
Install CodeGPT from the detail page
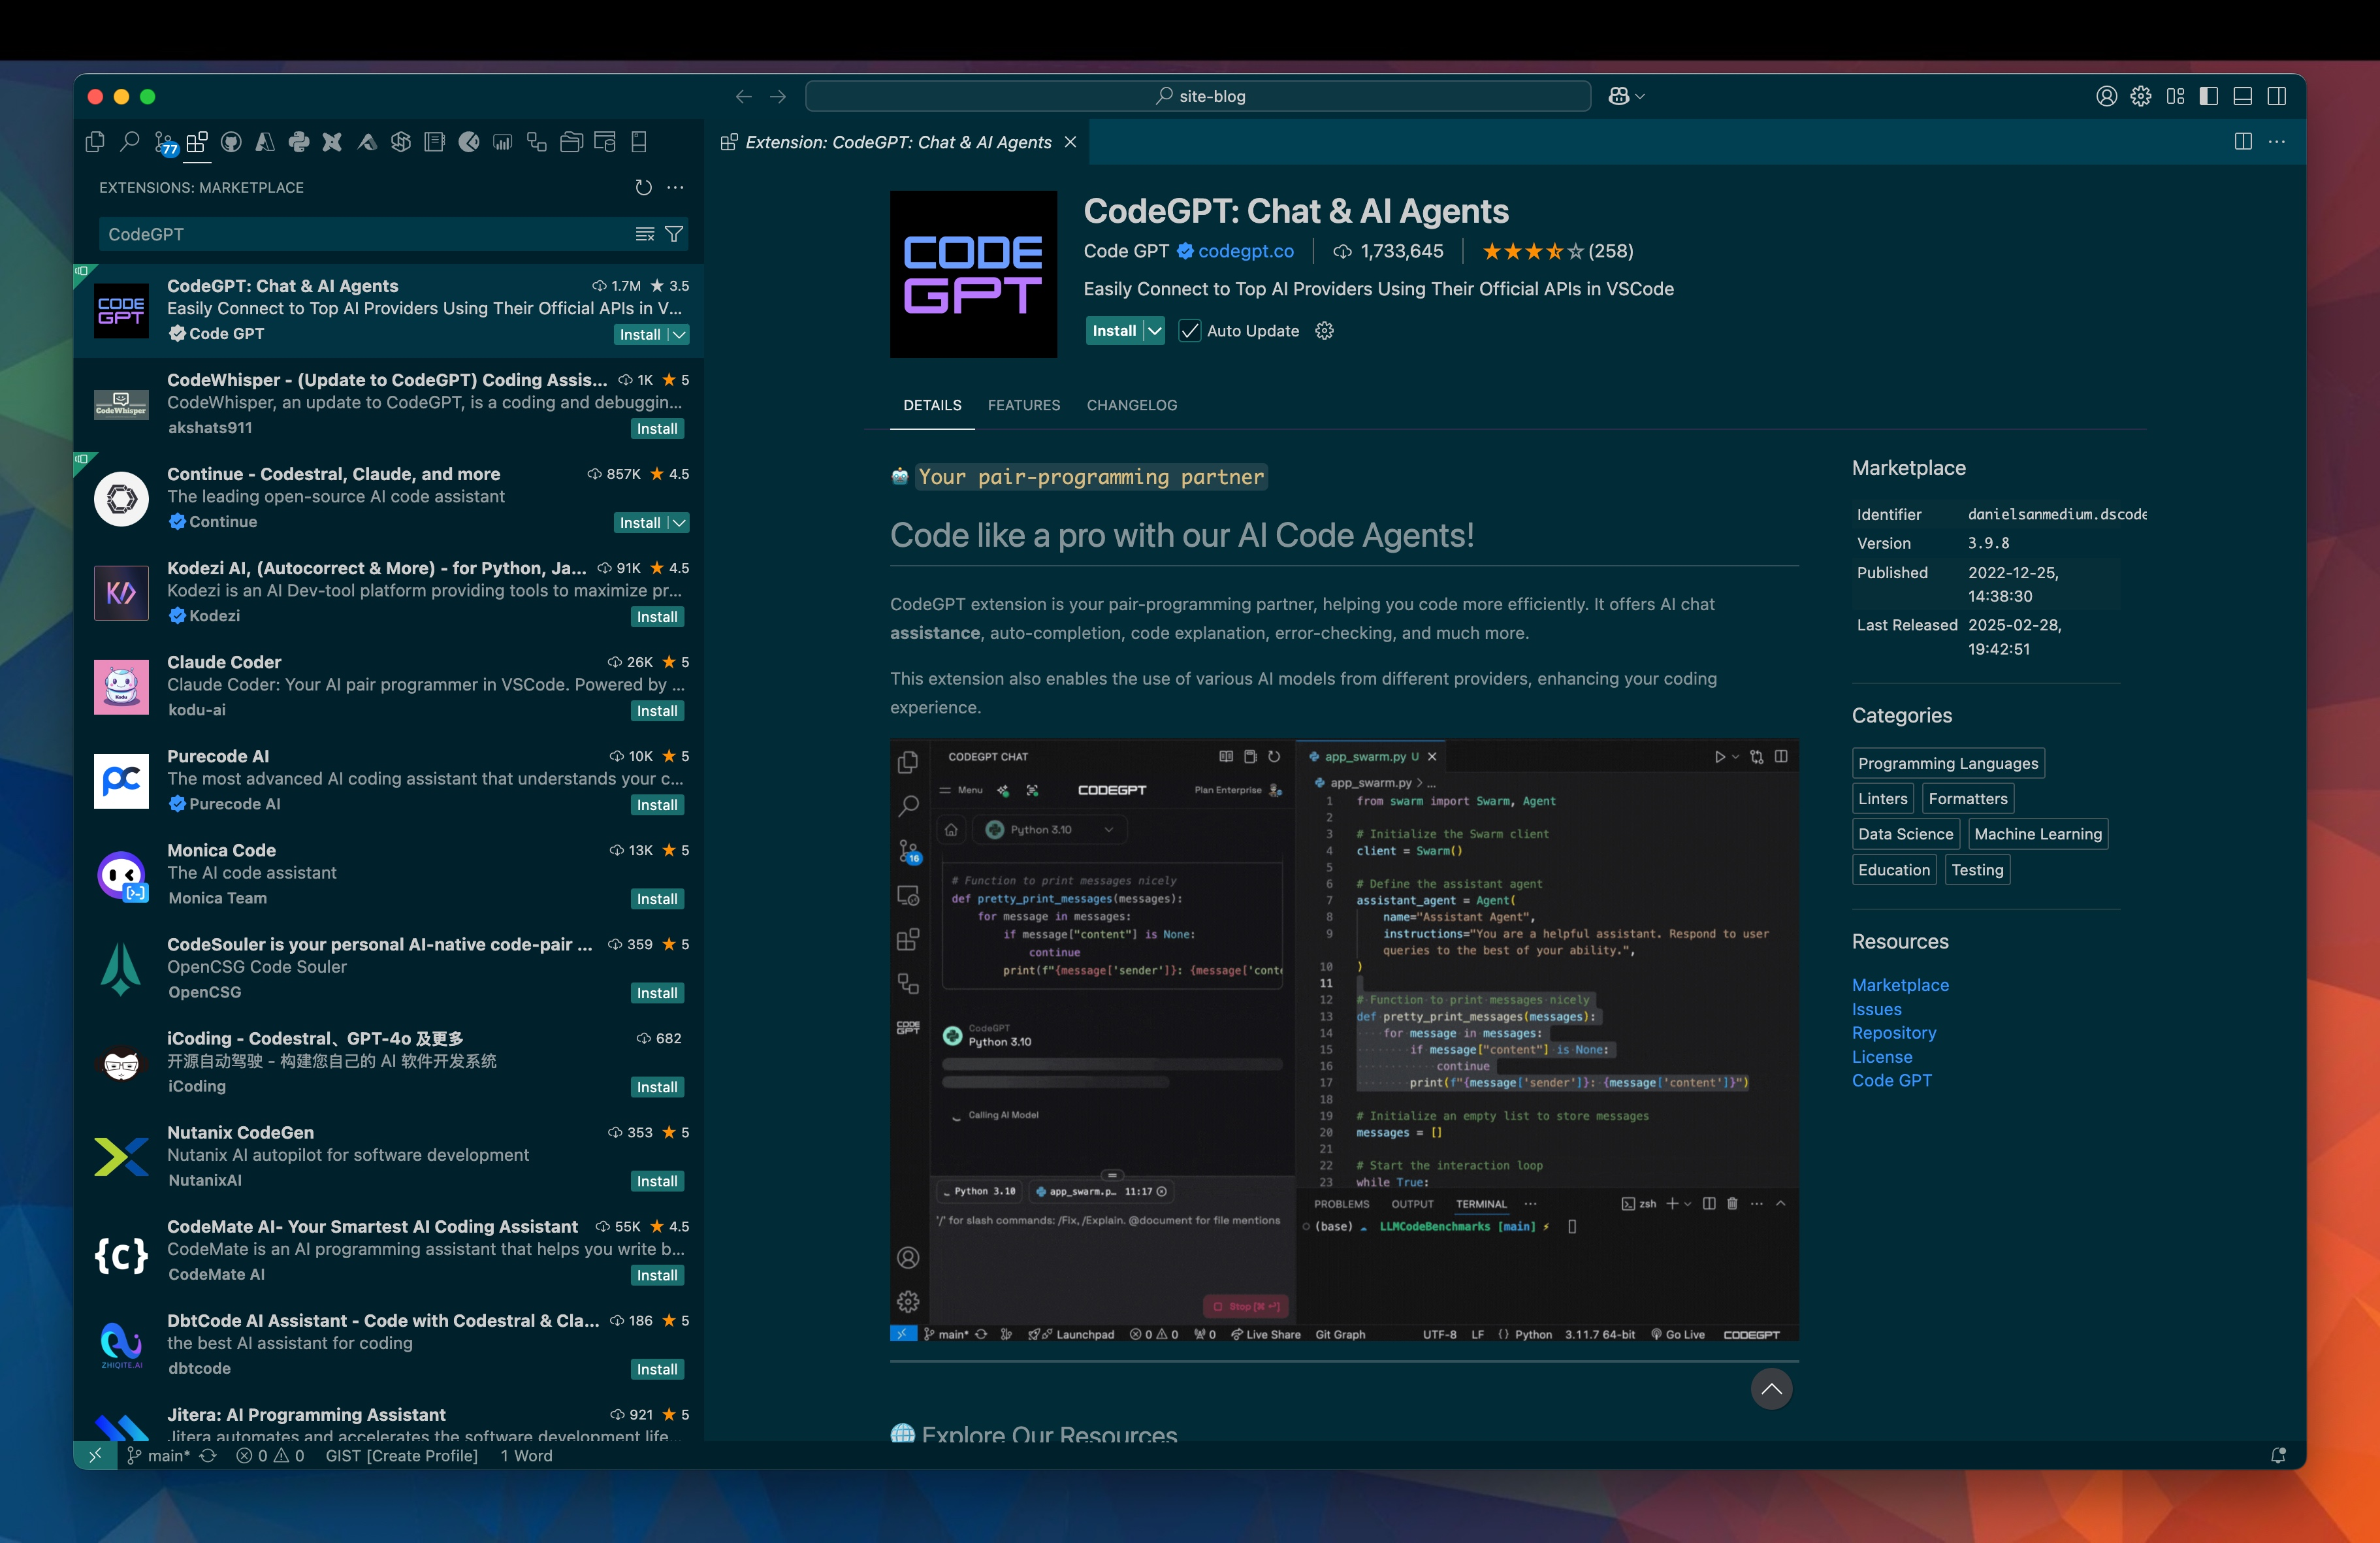pos(1113,331)
